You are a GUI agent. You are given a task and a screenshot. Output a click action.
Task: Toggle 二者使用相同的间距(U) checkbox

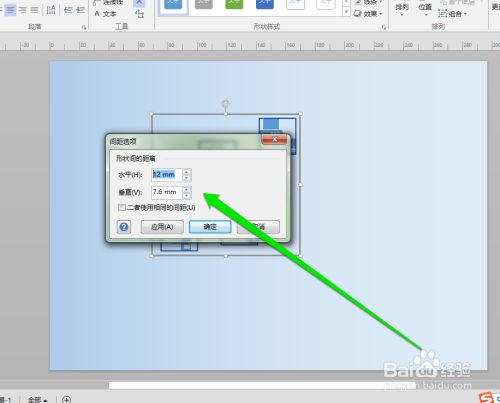click(x=122, y=208)
